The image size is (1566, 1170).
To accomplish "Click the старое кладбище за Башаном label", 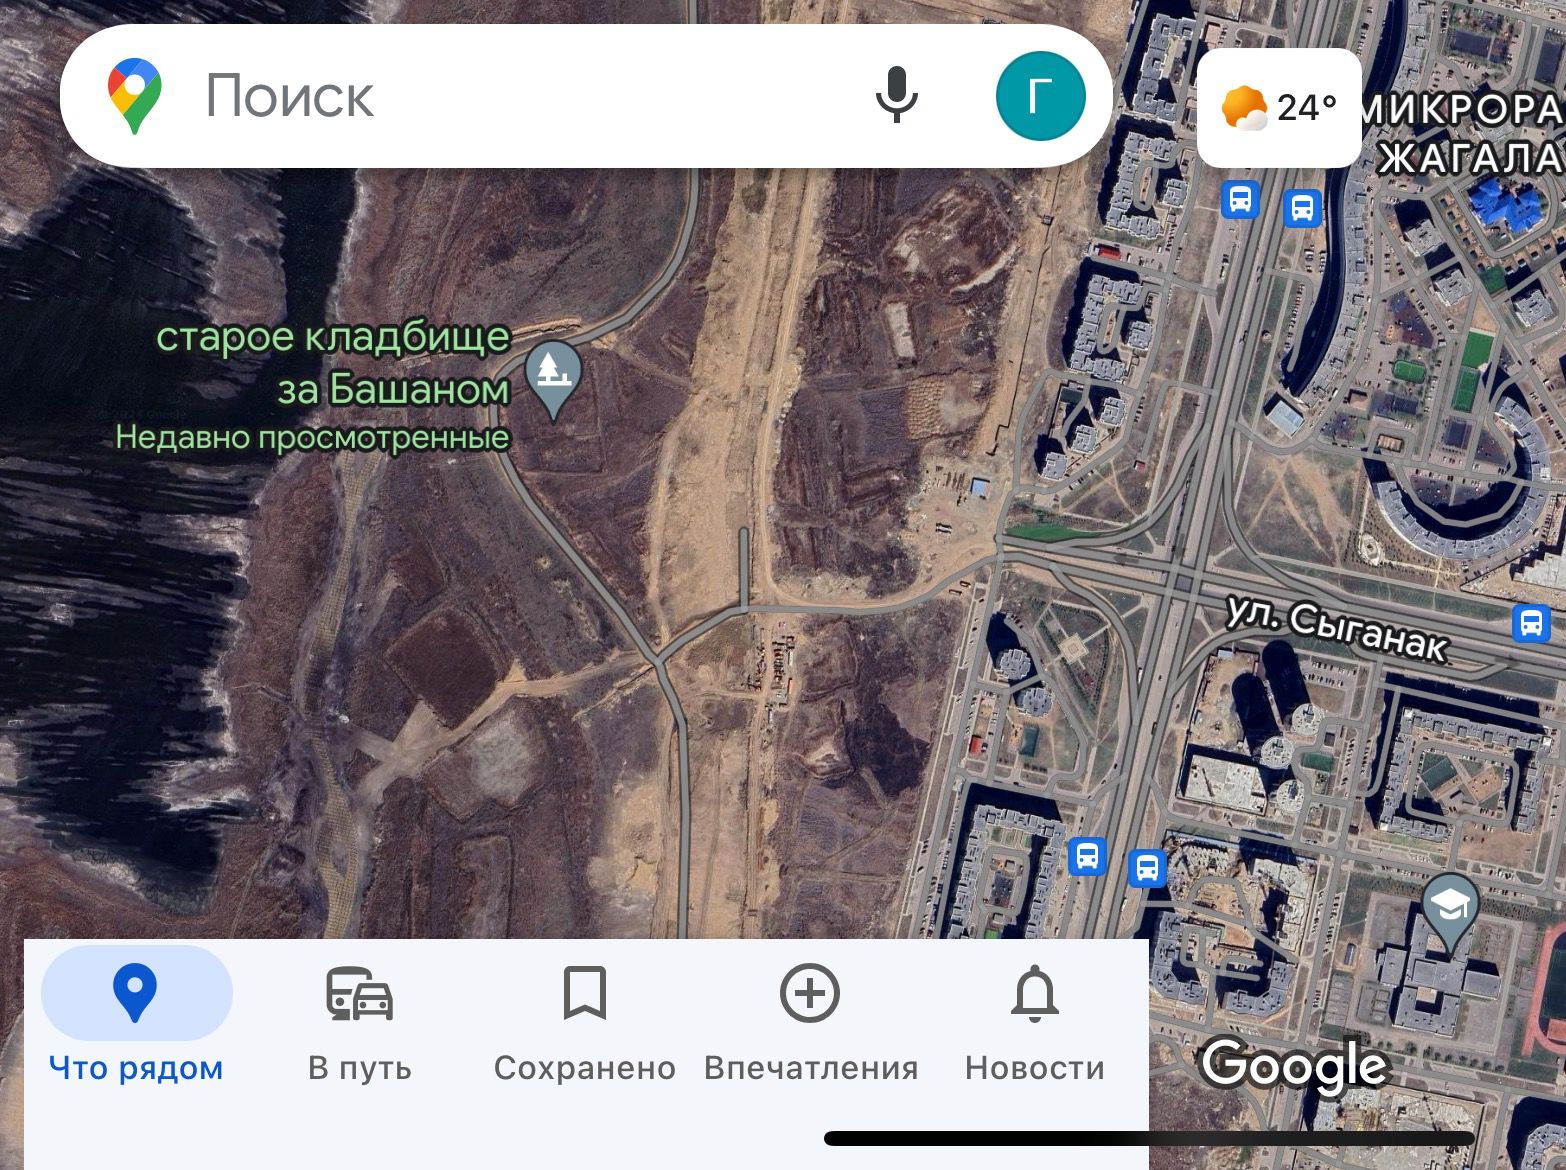I will 334,363.
